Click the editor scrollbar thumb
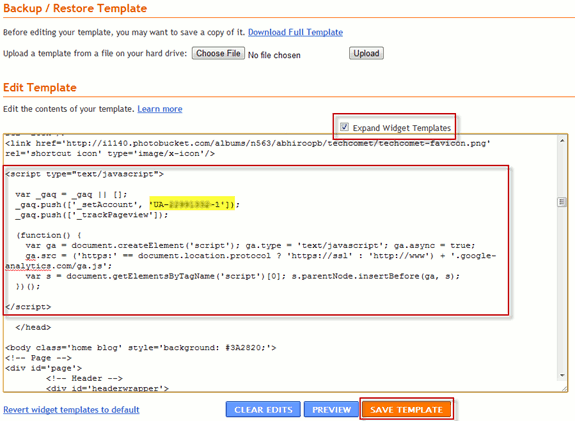The height and width of the screenshot is (421, 575). (562, 202)
